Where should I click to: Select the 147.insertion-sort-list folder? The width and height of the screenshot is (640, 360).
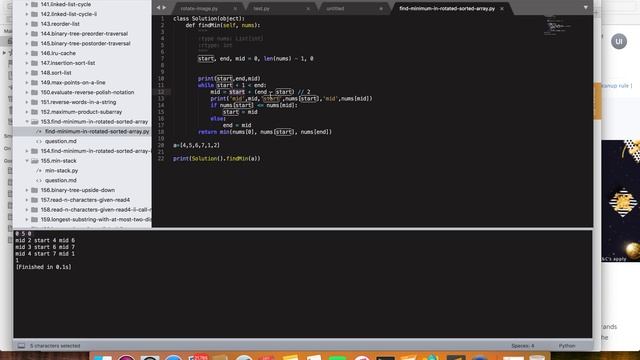point(68,63)
